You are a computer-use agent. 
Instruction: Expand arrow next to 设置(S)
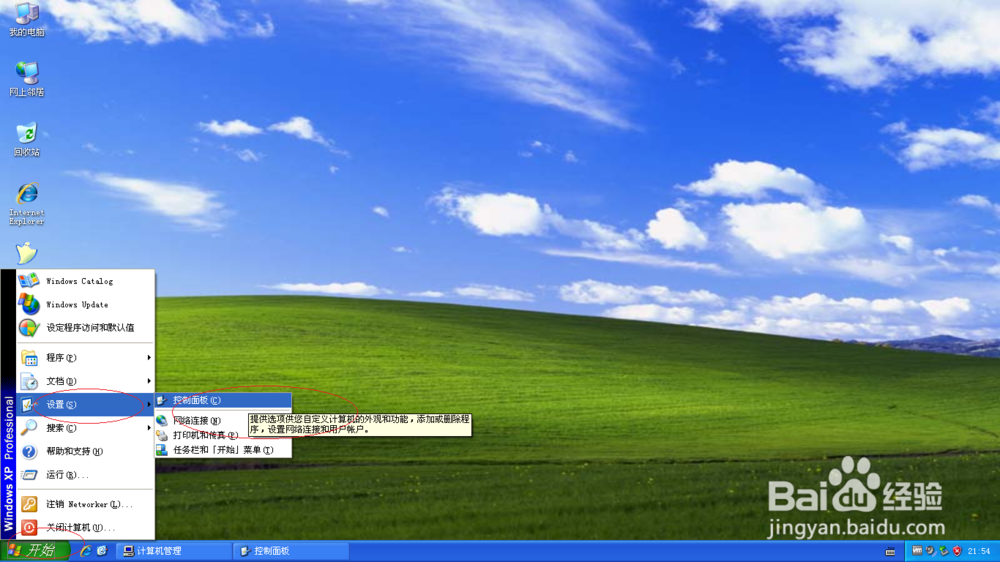149,404
